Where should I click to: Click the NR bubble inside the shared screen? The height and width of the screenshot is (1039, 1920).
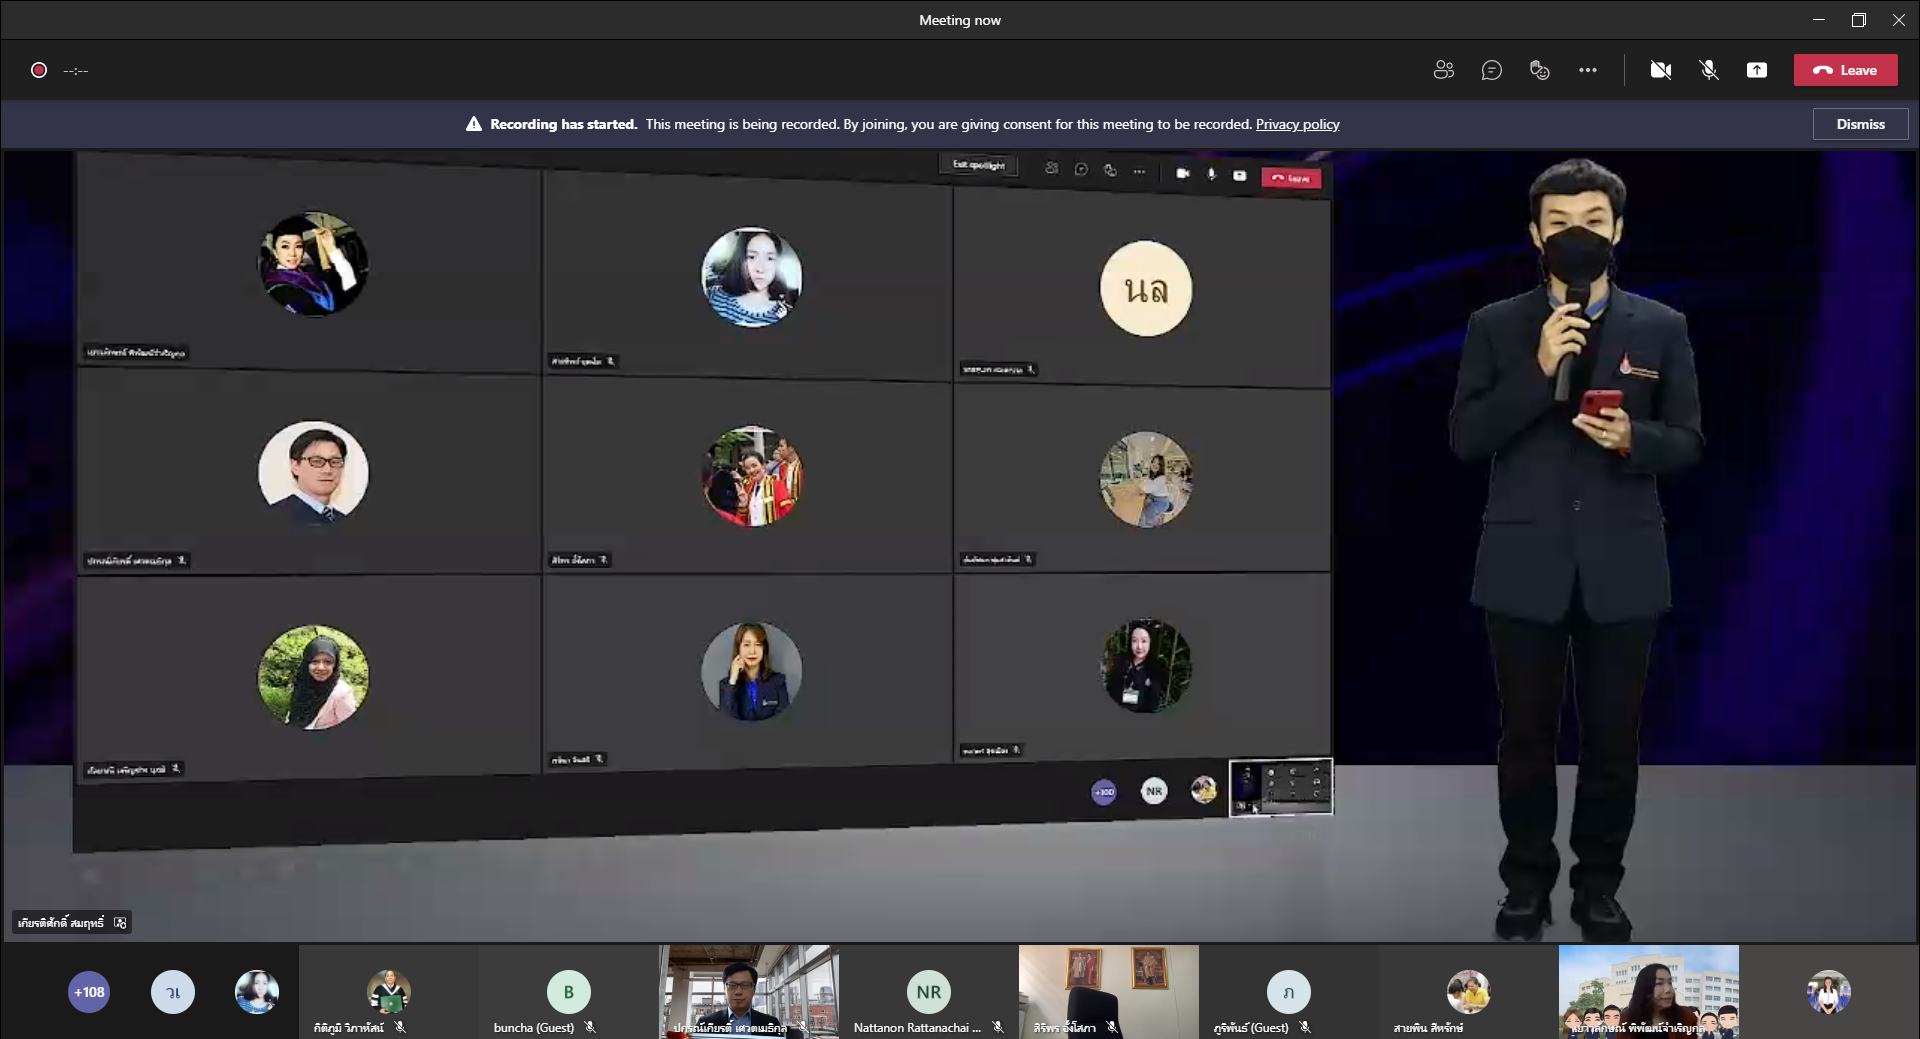(1154, 791)
